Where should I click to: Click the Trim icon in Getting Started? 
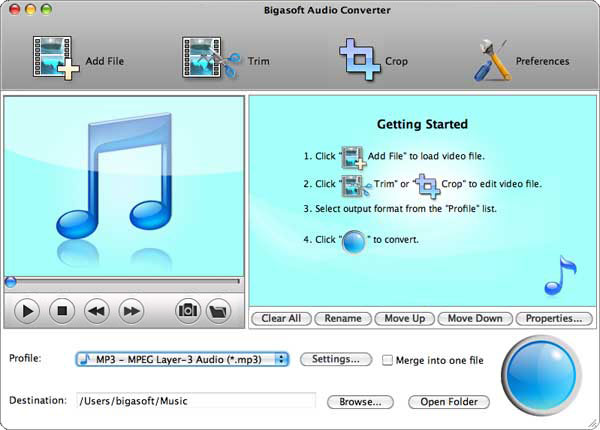click(x=356, y=185)
